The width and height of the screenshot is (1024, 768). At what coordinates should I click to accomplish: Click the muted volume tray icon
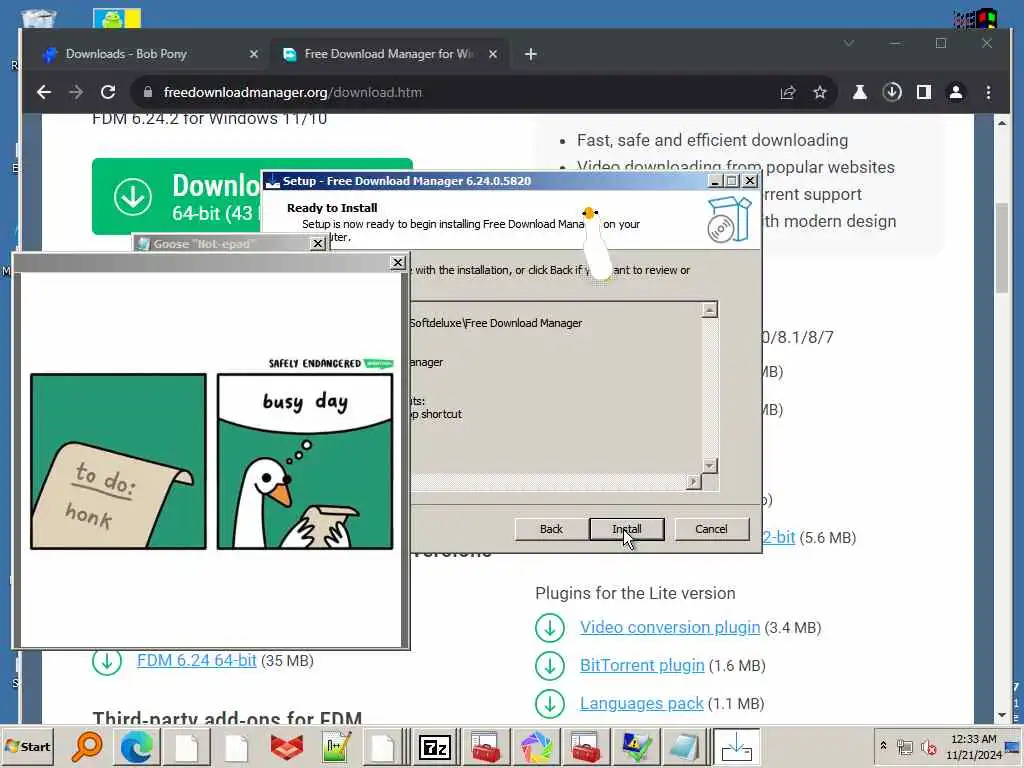tap(928, 746)
